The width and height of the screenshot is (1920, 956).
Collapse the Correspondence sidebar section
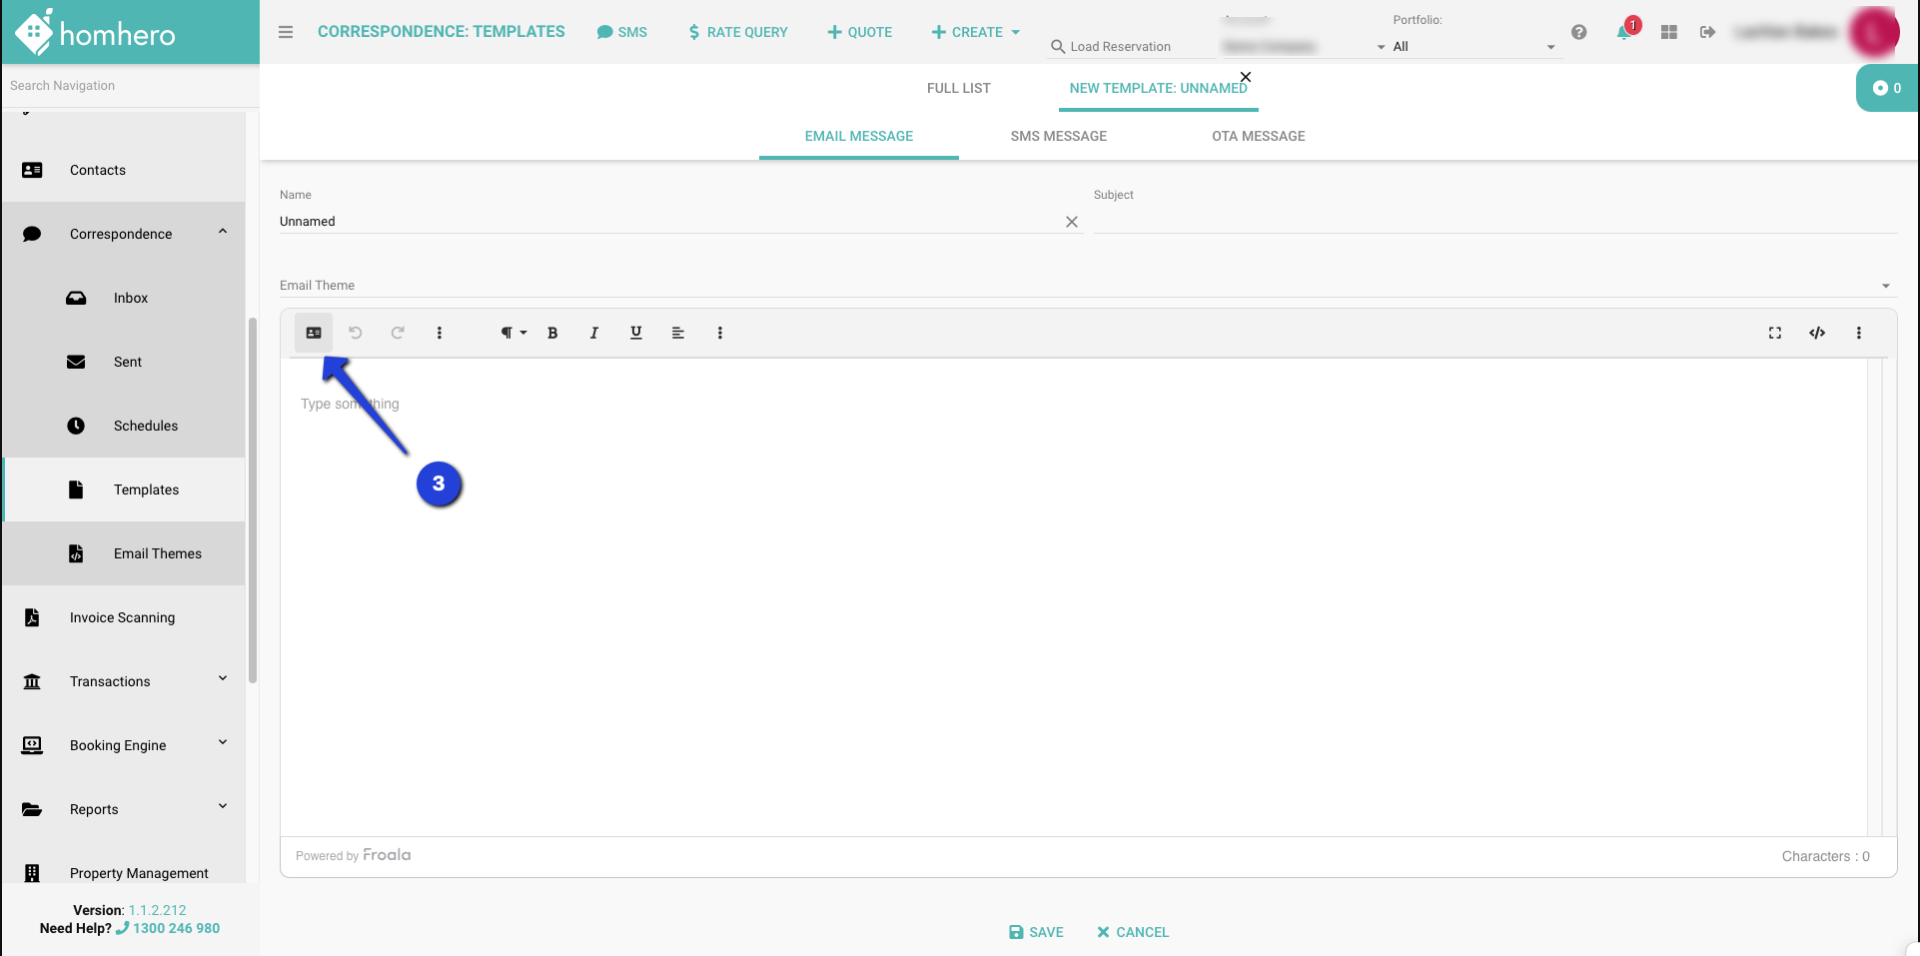(222, 233)
